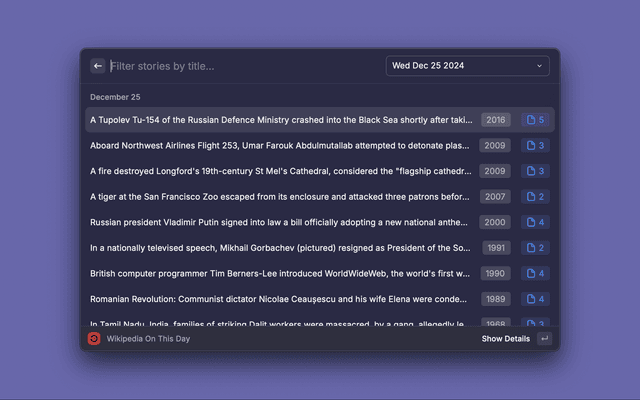Click the Wikipedia On This Day extension icon

[94, 339]
